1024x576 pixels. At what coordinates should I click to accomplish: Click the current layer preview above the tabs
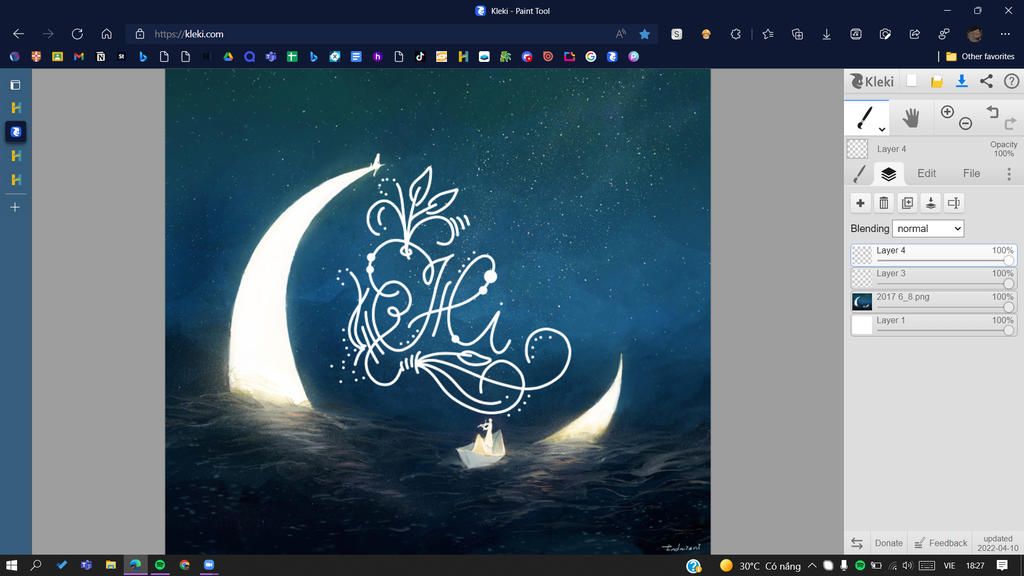coord(857,149)
